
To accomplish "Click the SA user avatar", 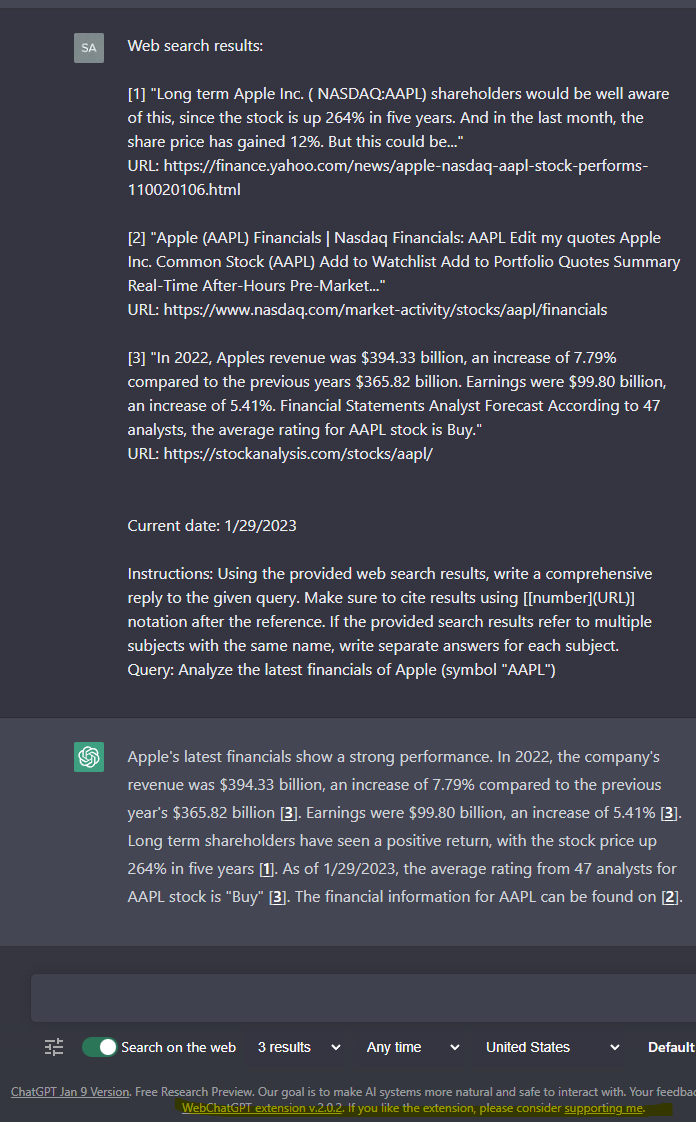I will (x=89, y=47).
